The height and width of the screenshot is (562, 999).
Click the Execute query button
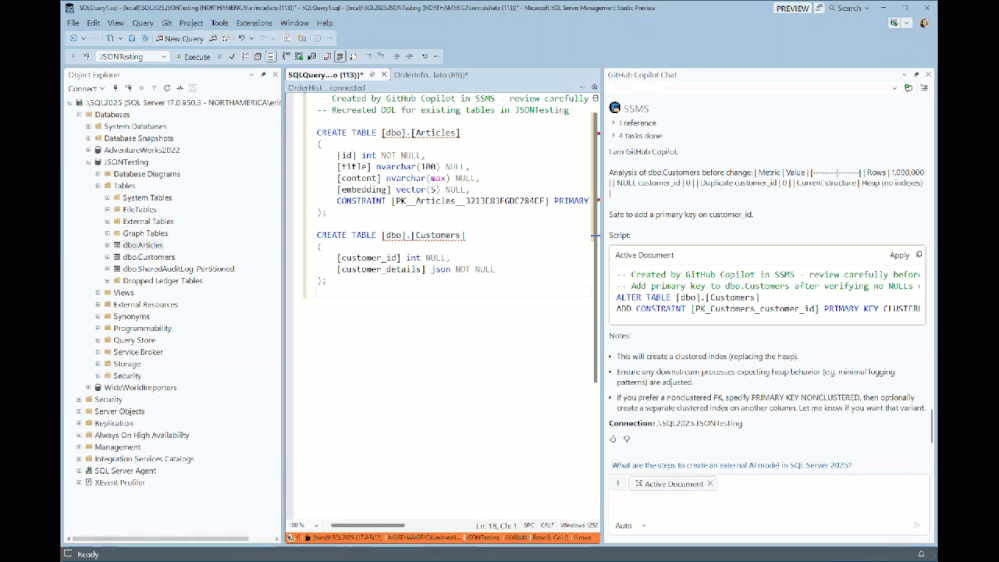[193, 57]
